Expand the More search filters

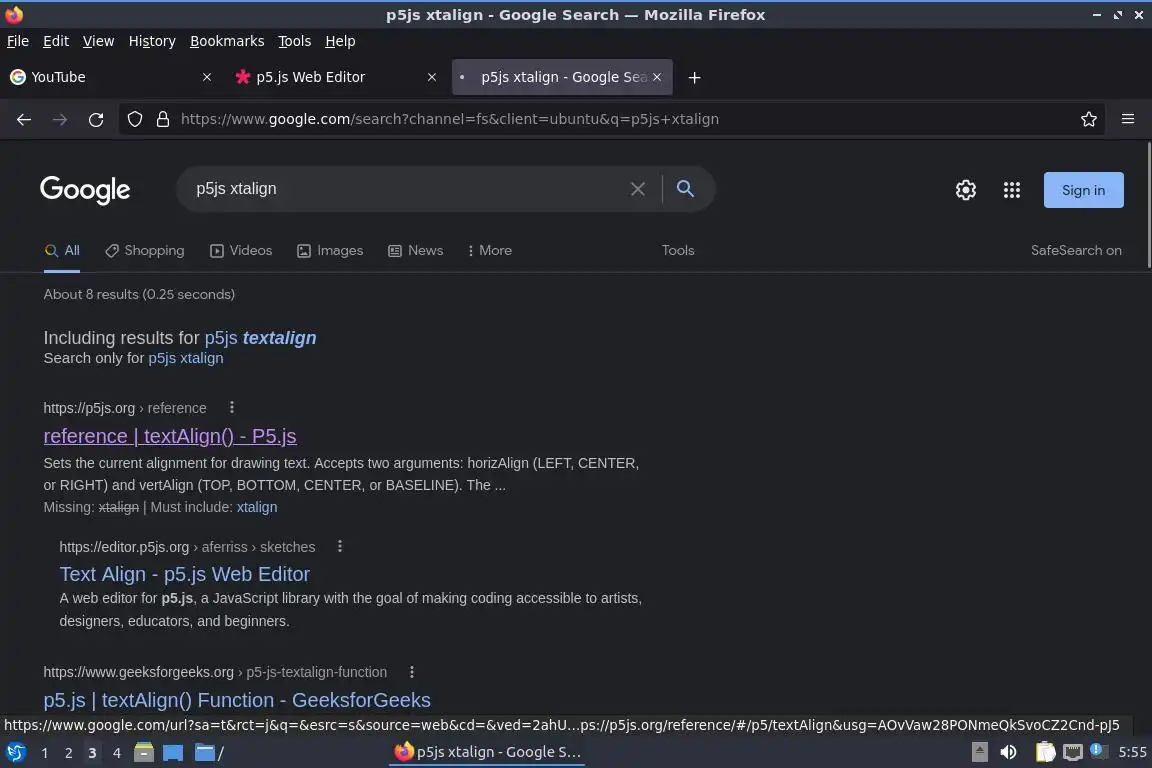pyautogui.click(x=489, y=251)
